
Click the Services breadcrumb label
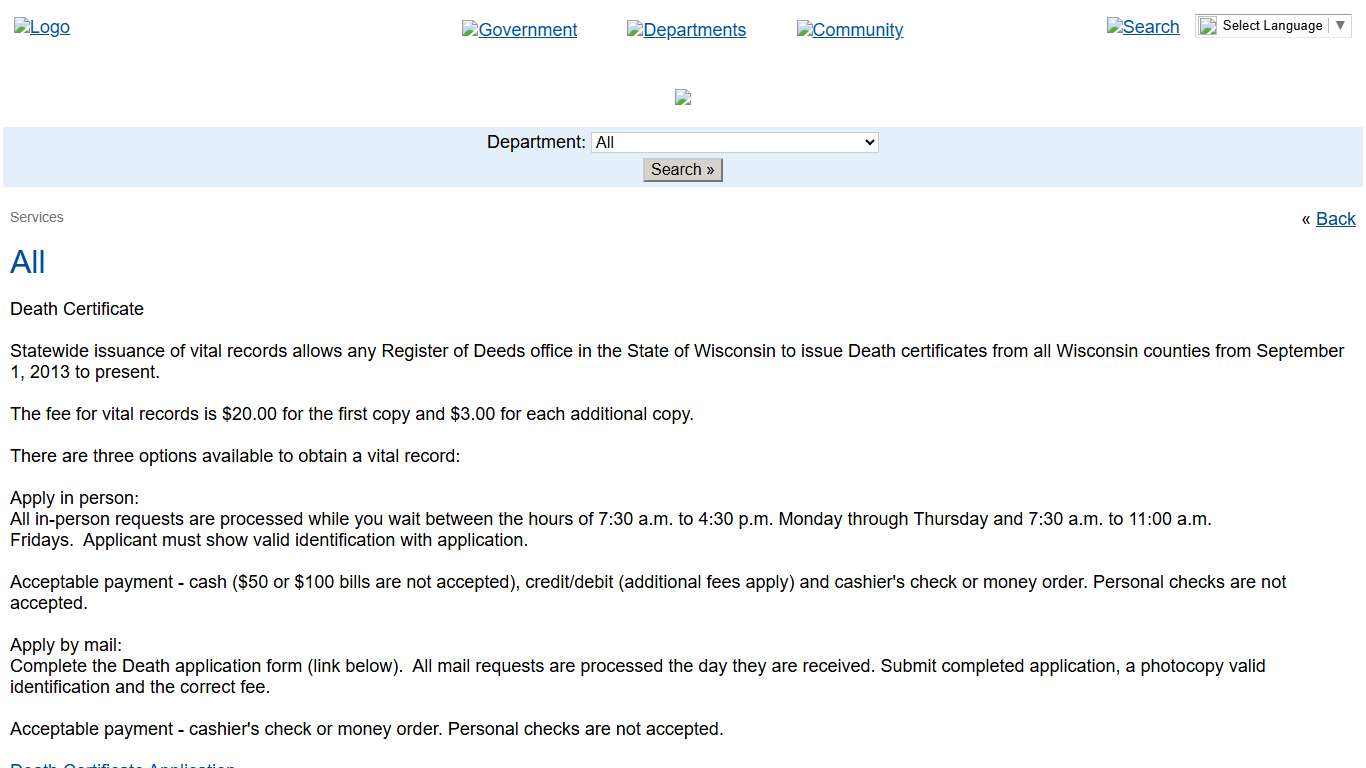[x=37, y=217]
